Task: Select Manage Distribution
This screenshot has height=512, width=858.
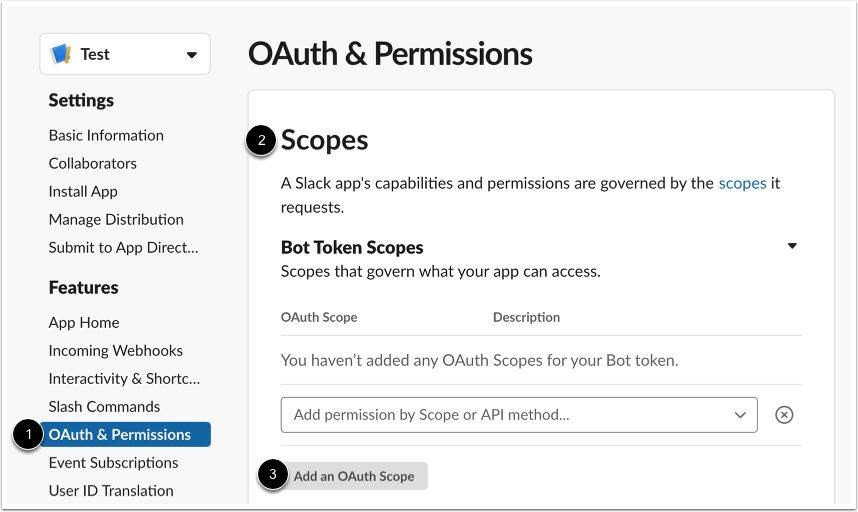Action: 116,219
